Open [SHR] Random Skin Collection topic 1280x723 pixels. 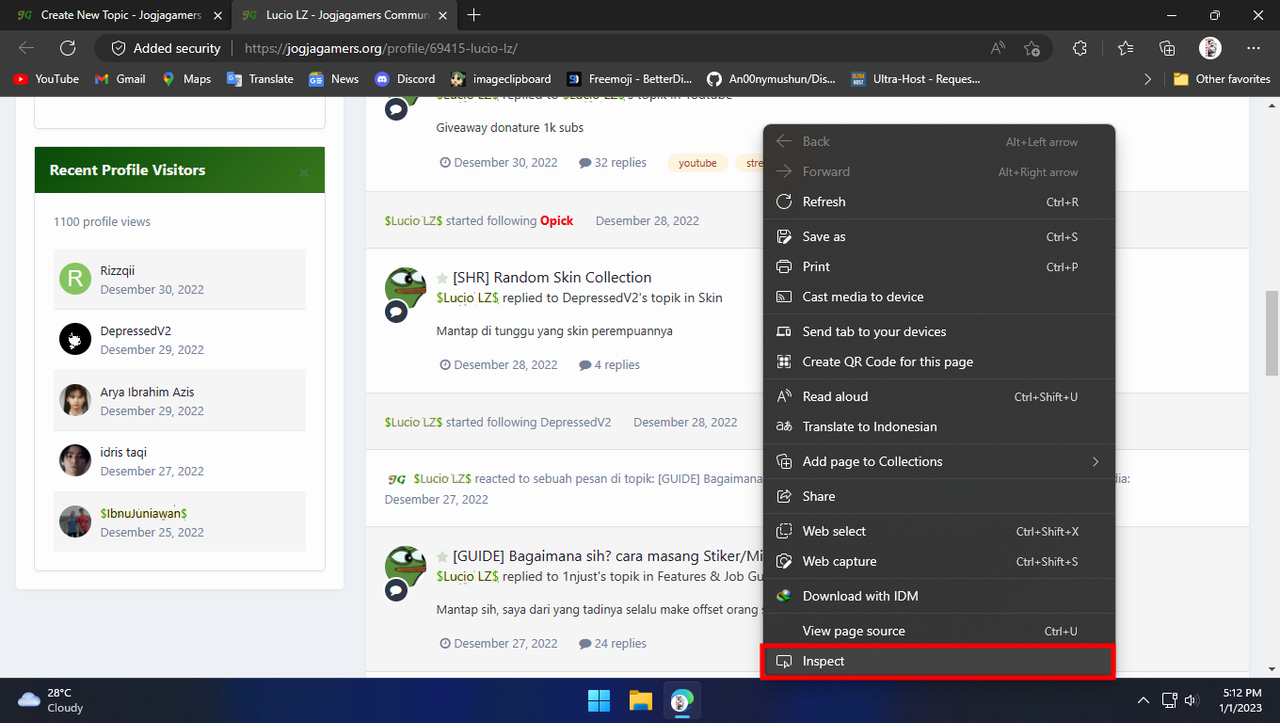(552, 277)
